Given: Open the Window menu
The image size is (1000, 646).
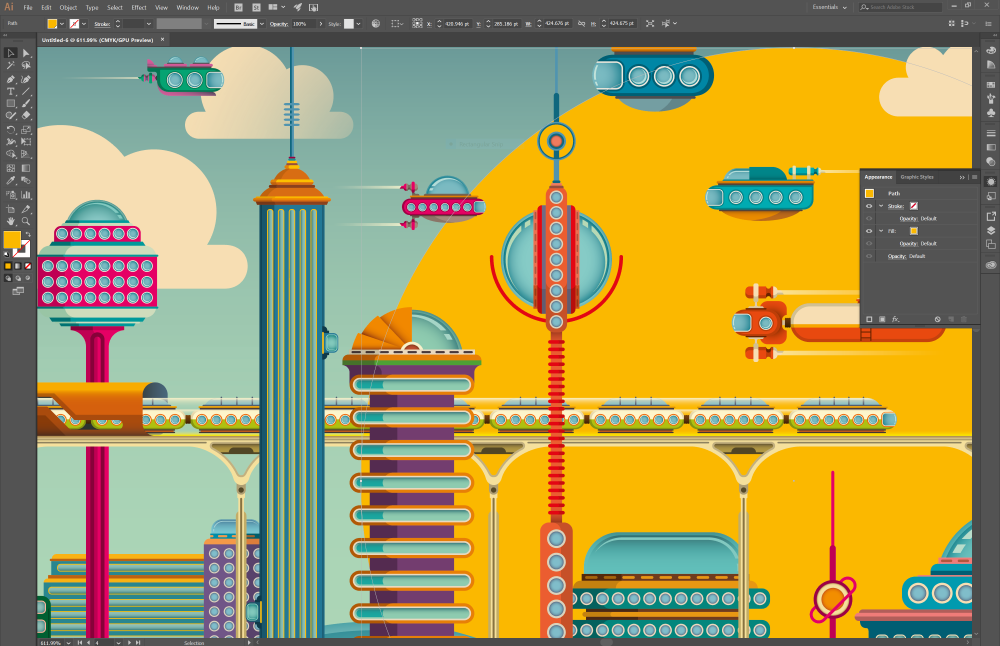Looking at the screenshot, I should [x=188, y=8].
